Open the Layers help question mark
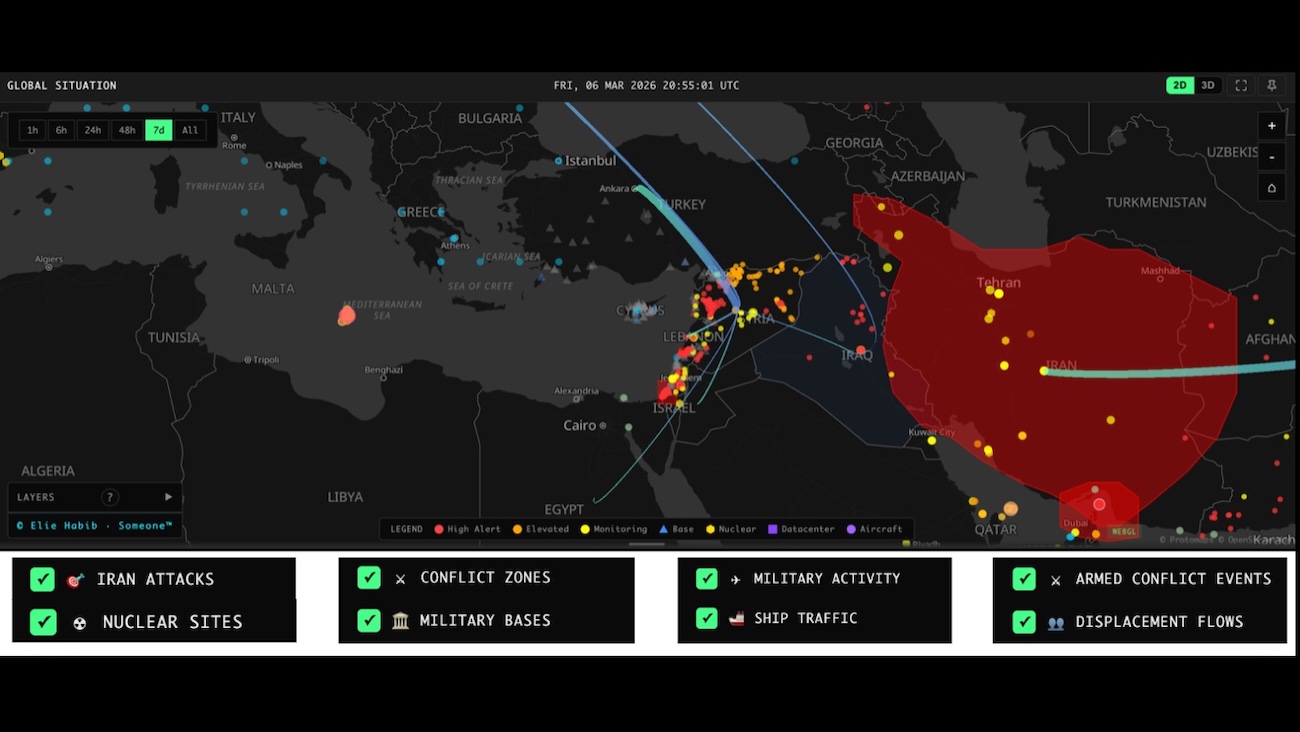Viewport: 1300px width, 732px height. (110, 497)
